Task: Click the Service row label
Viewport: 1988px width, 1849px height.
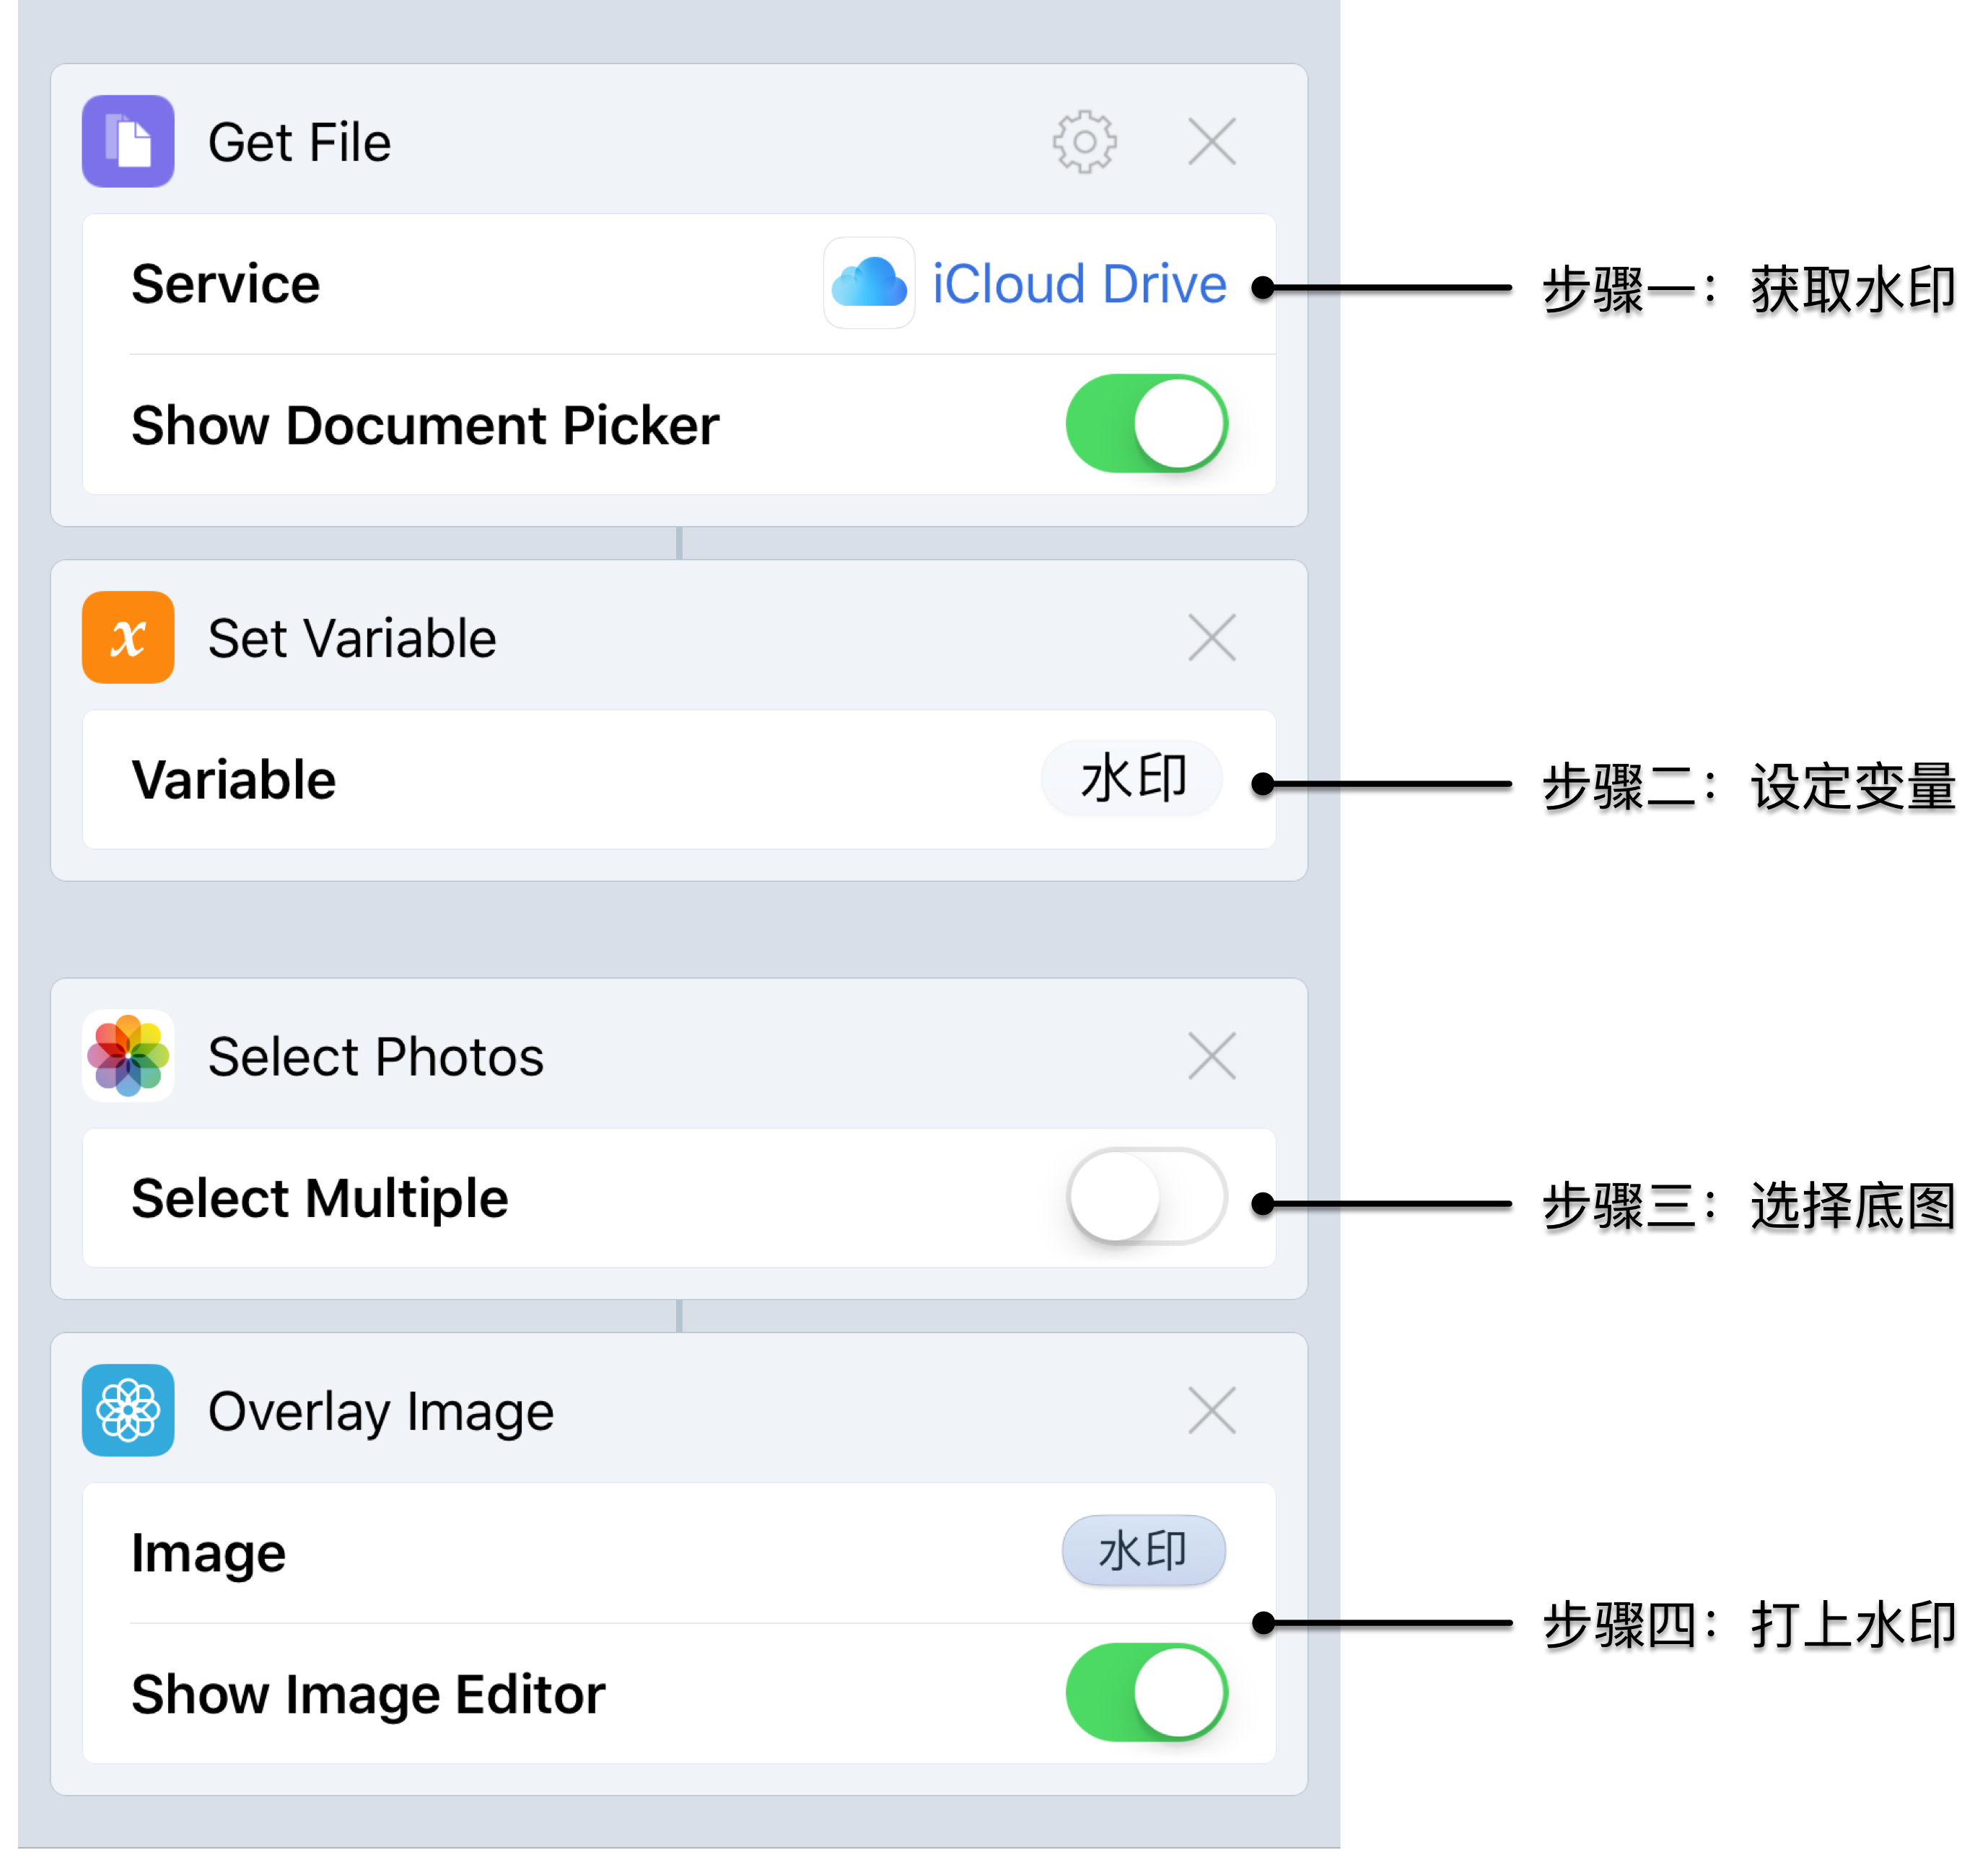Action: pos(226,284)
